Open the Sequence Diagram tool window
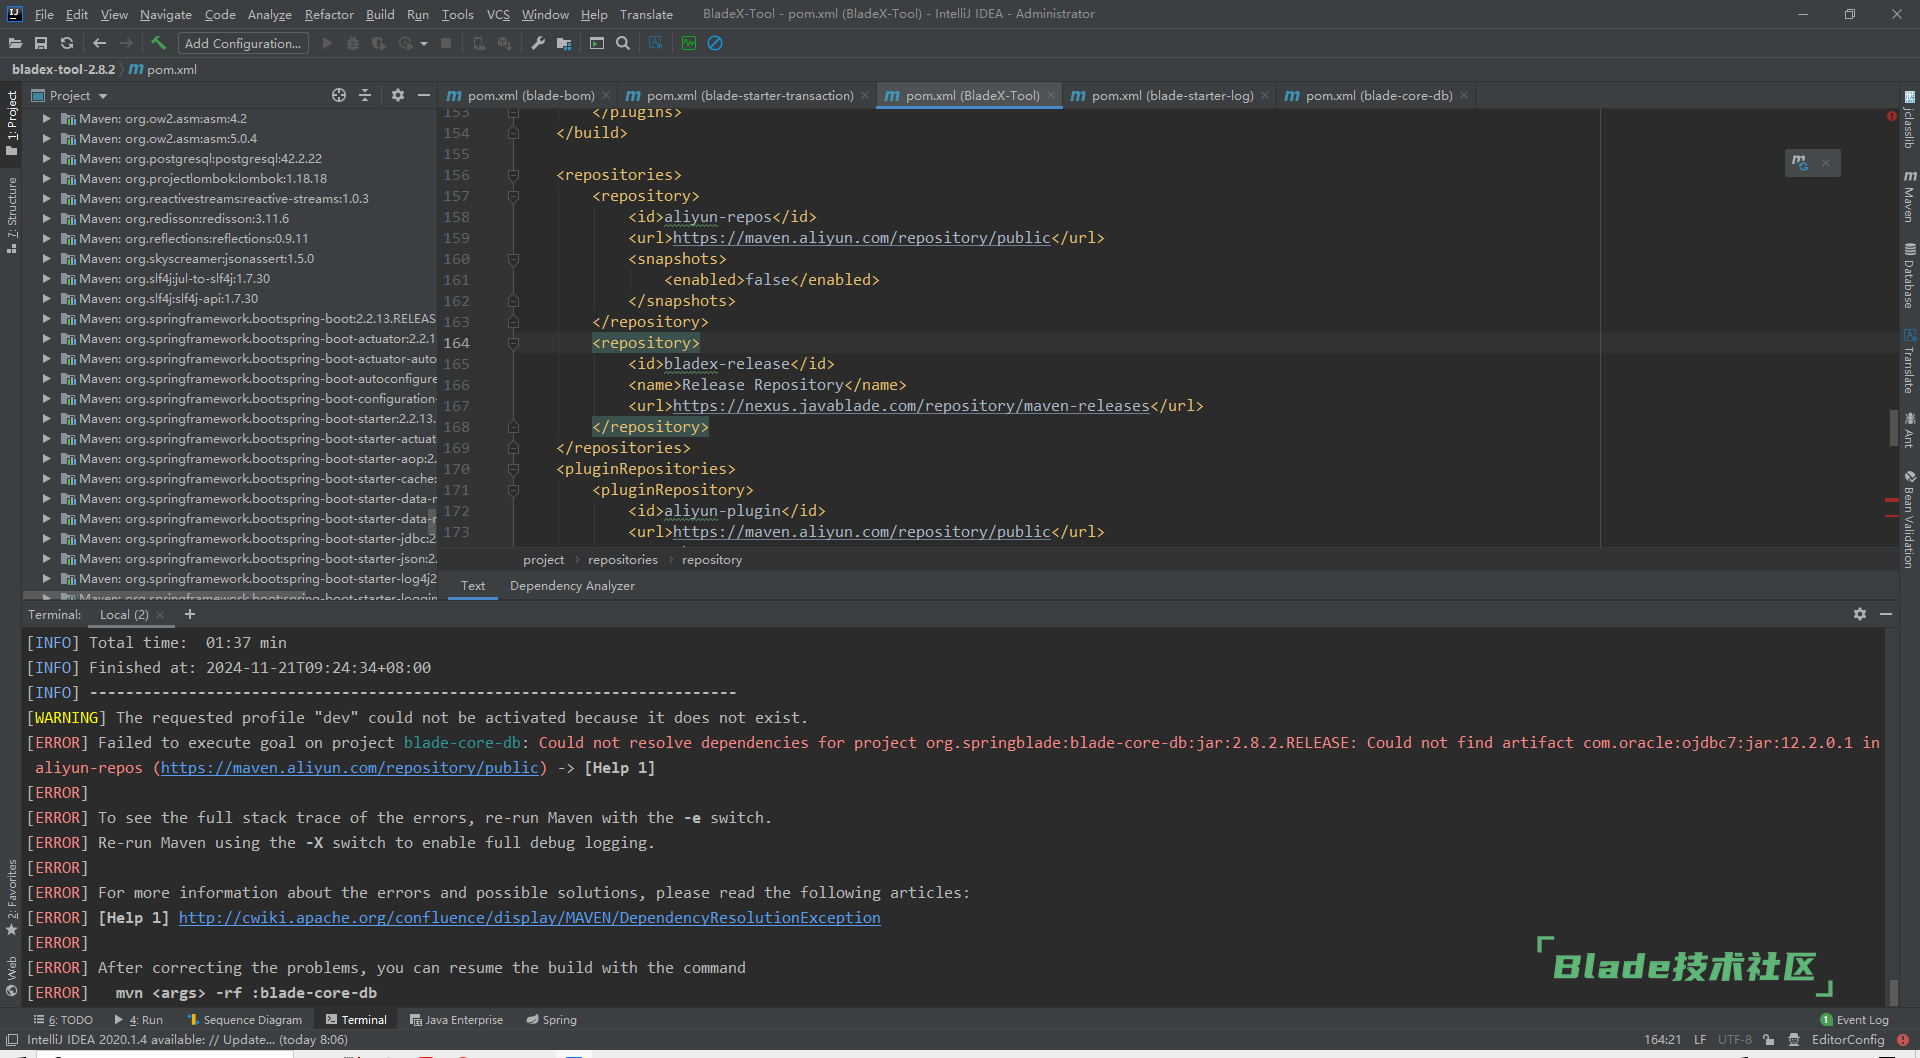This screenshot has height=1058, width=1920. coord(244,1020)
